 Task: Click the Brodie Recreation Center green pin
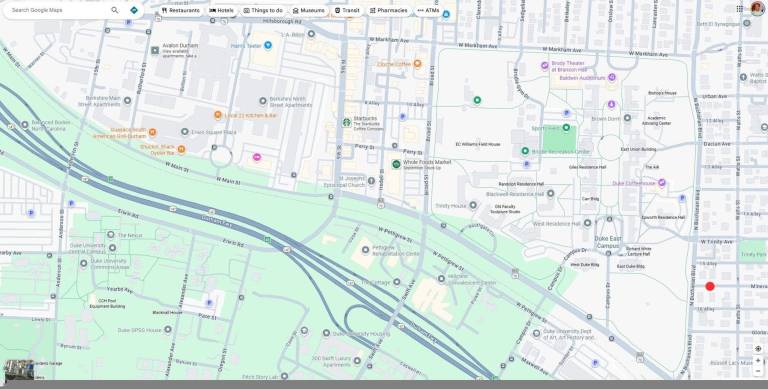click(x=525, y=151)
